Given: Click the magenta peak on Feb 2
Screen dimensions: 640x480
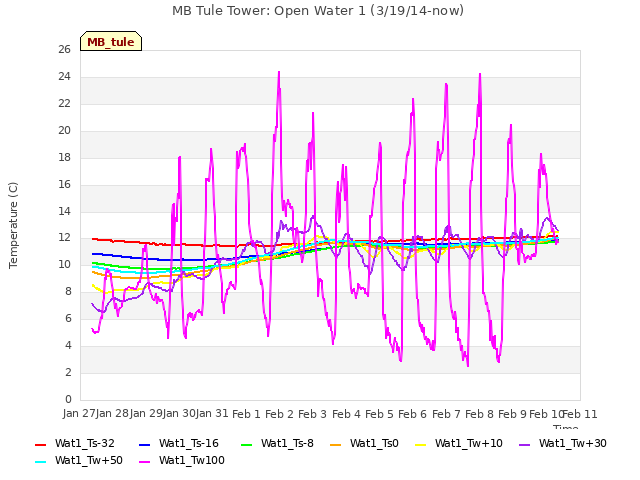Looking at the screenshot, I should [279, 73].
